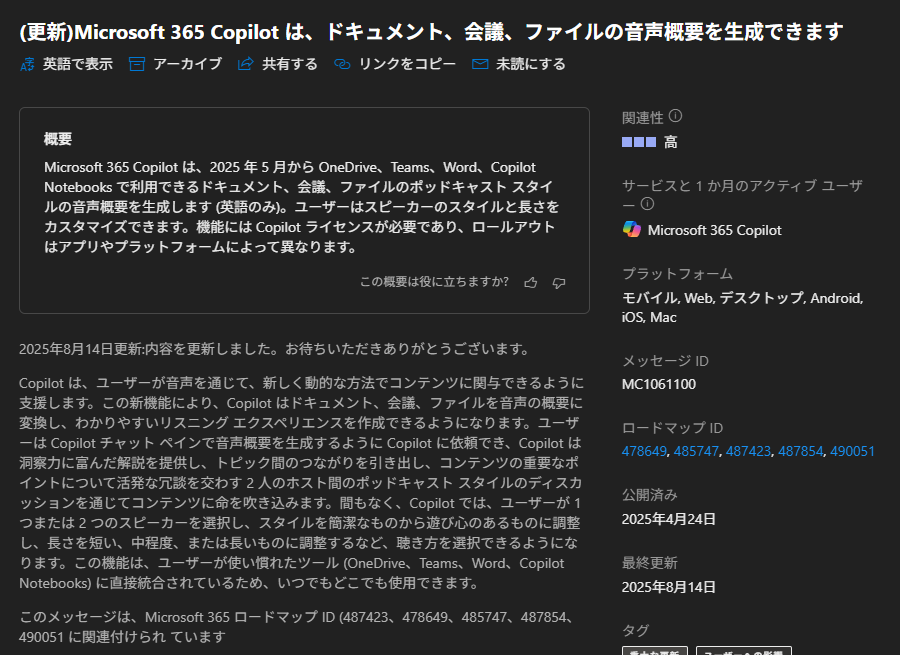Click the last updated date 2025年8月14日
Screen dimensions: 900x655
(x=669, y=587)
